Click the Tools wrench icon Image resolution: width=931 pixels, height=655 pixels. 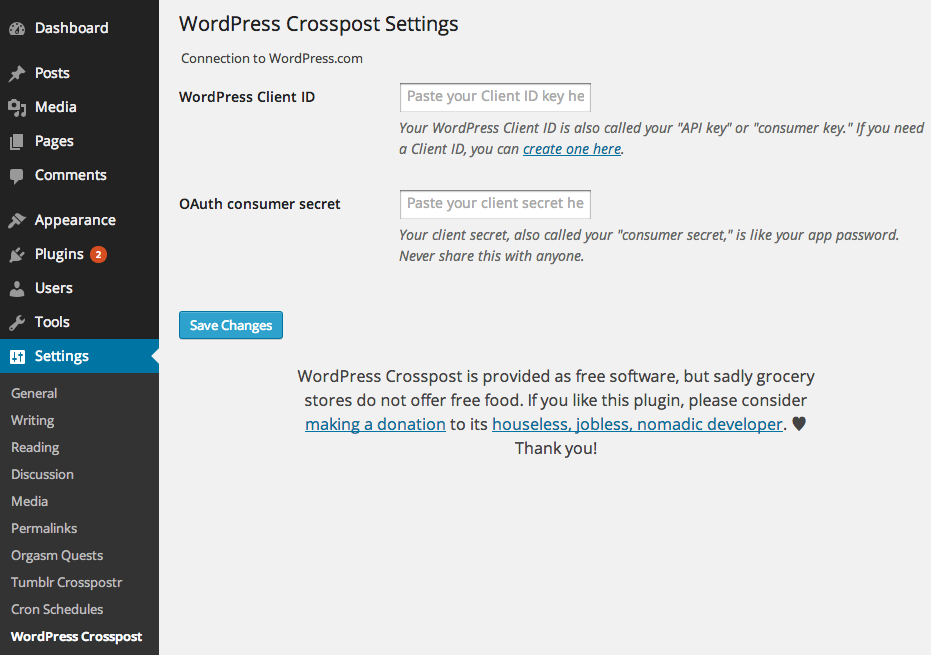tap(17, 322)
